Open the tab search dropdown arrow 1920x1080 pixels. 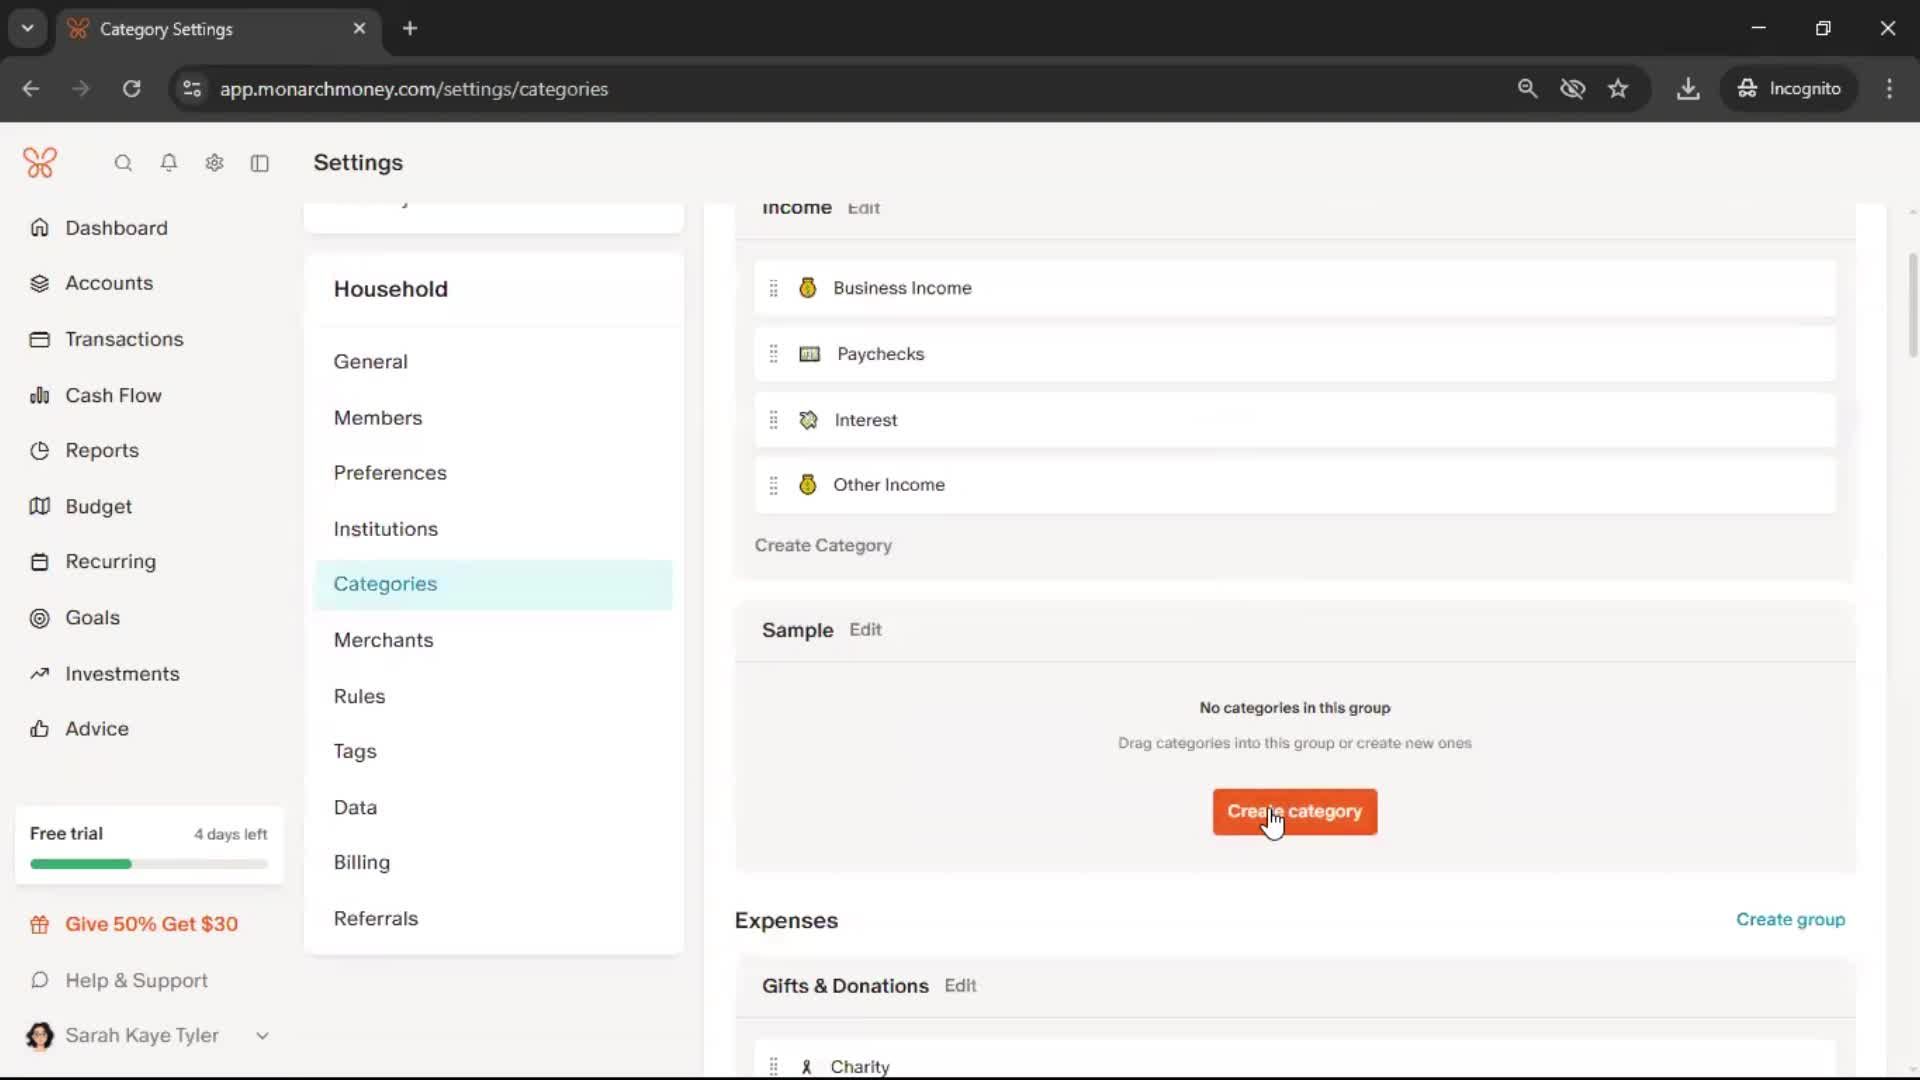(x=28, y=28)
